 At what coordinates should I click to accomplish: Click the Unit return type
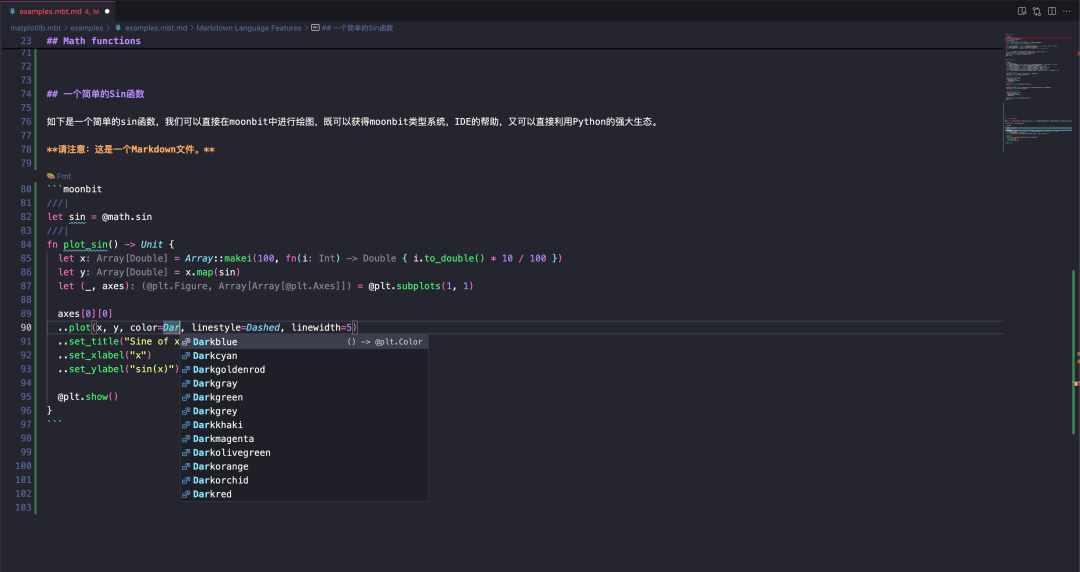click(152, 245)
